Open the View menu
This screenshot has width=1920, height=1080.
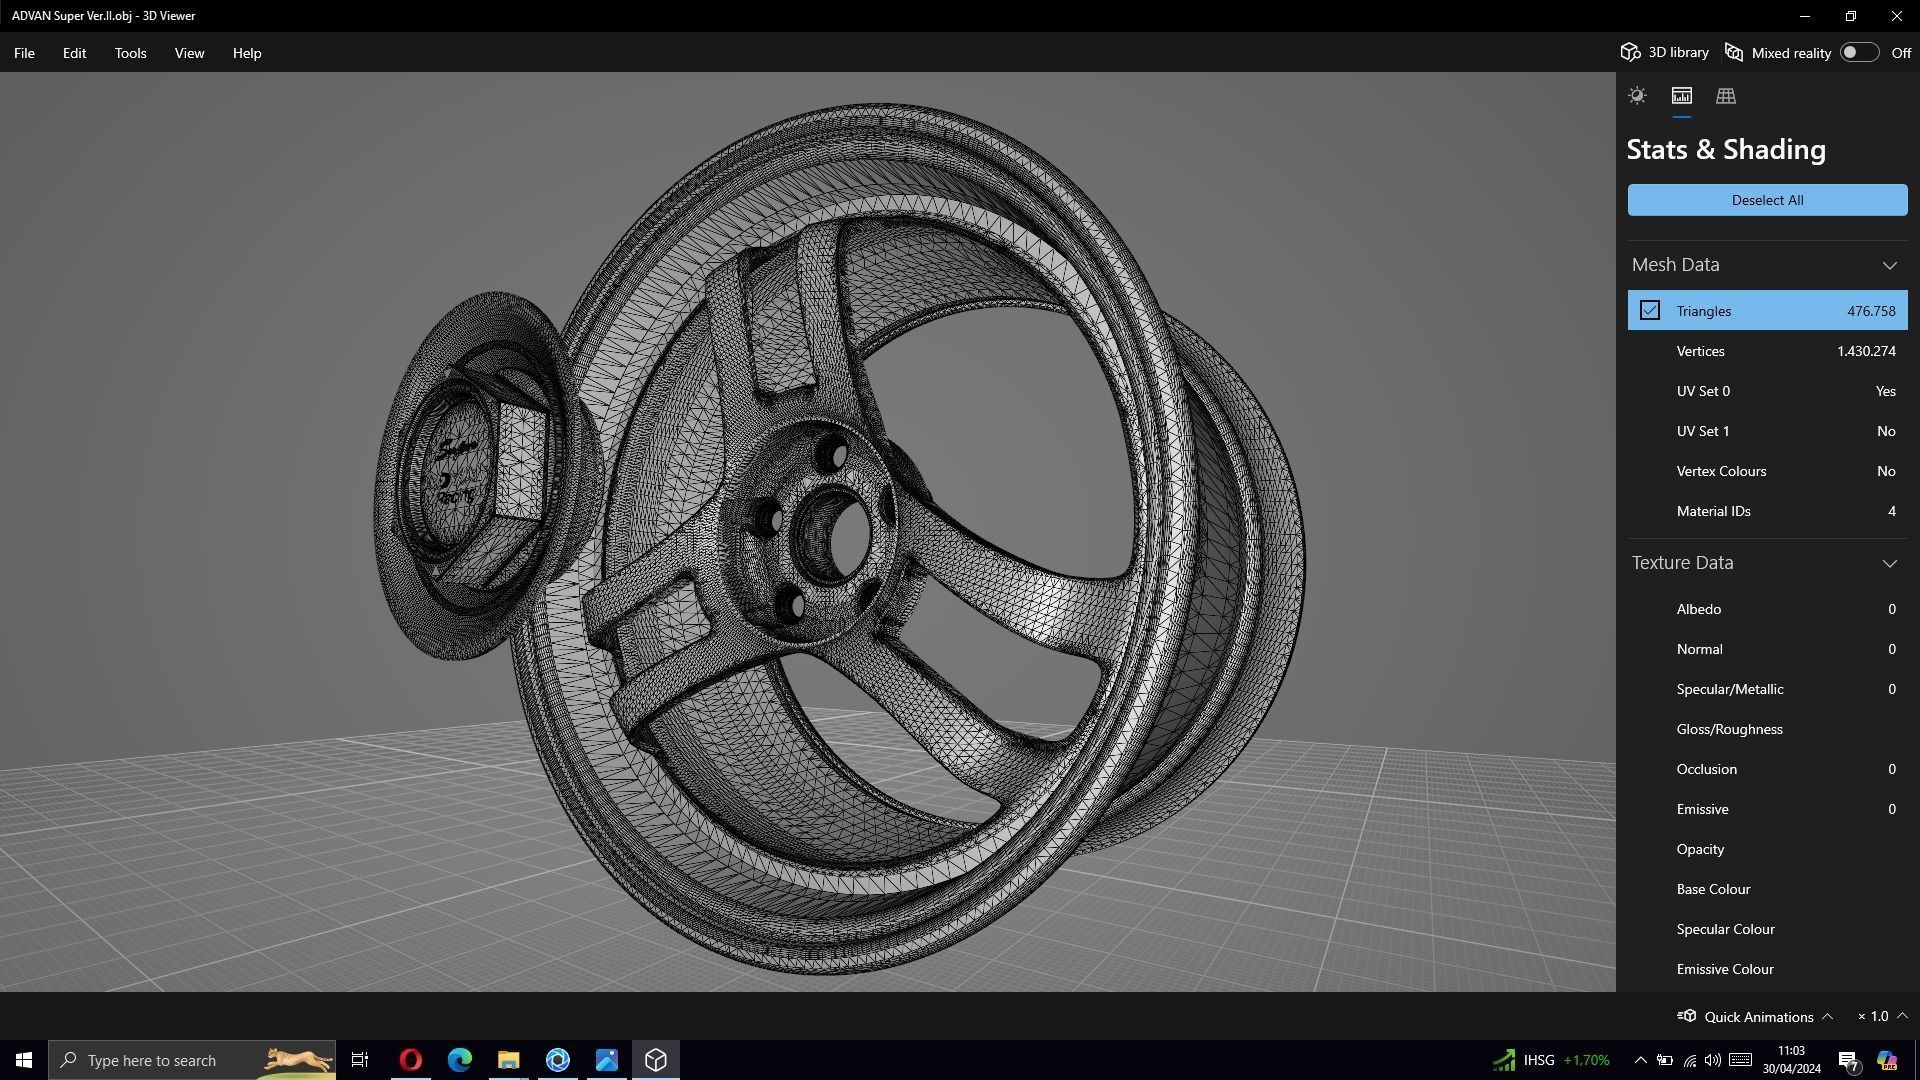pyautogui.click(x=189, y=53)
